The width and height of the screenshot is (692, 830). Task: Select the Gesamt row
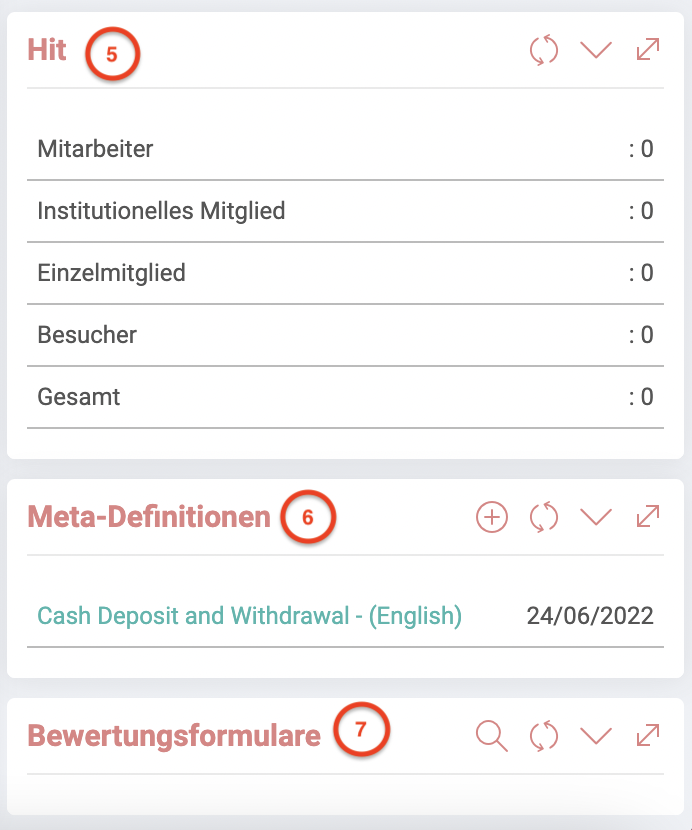(345, 397)
